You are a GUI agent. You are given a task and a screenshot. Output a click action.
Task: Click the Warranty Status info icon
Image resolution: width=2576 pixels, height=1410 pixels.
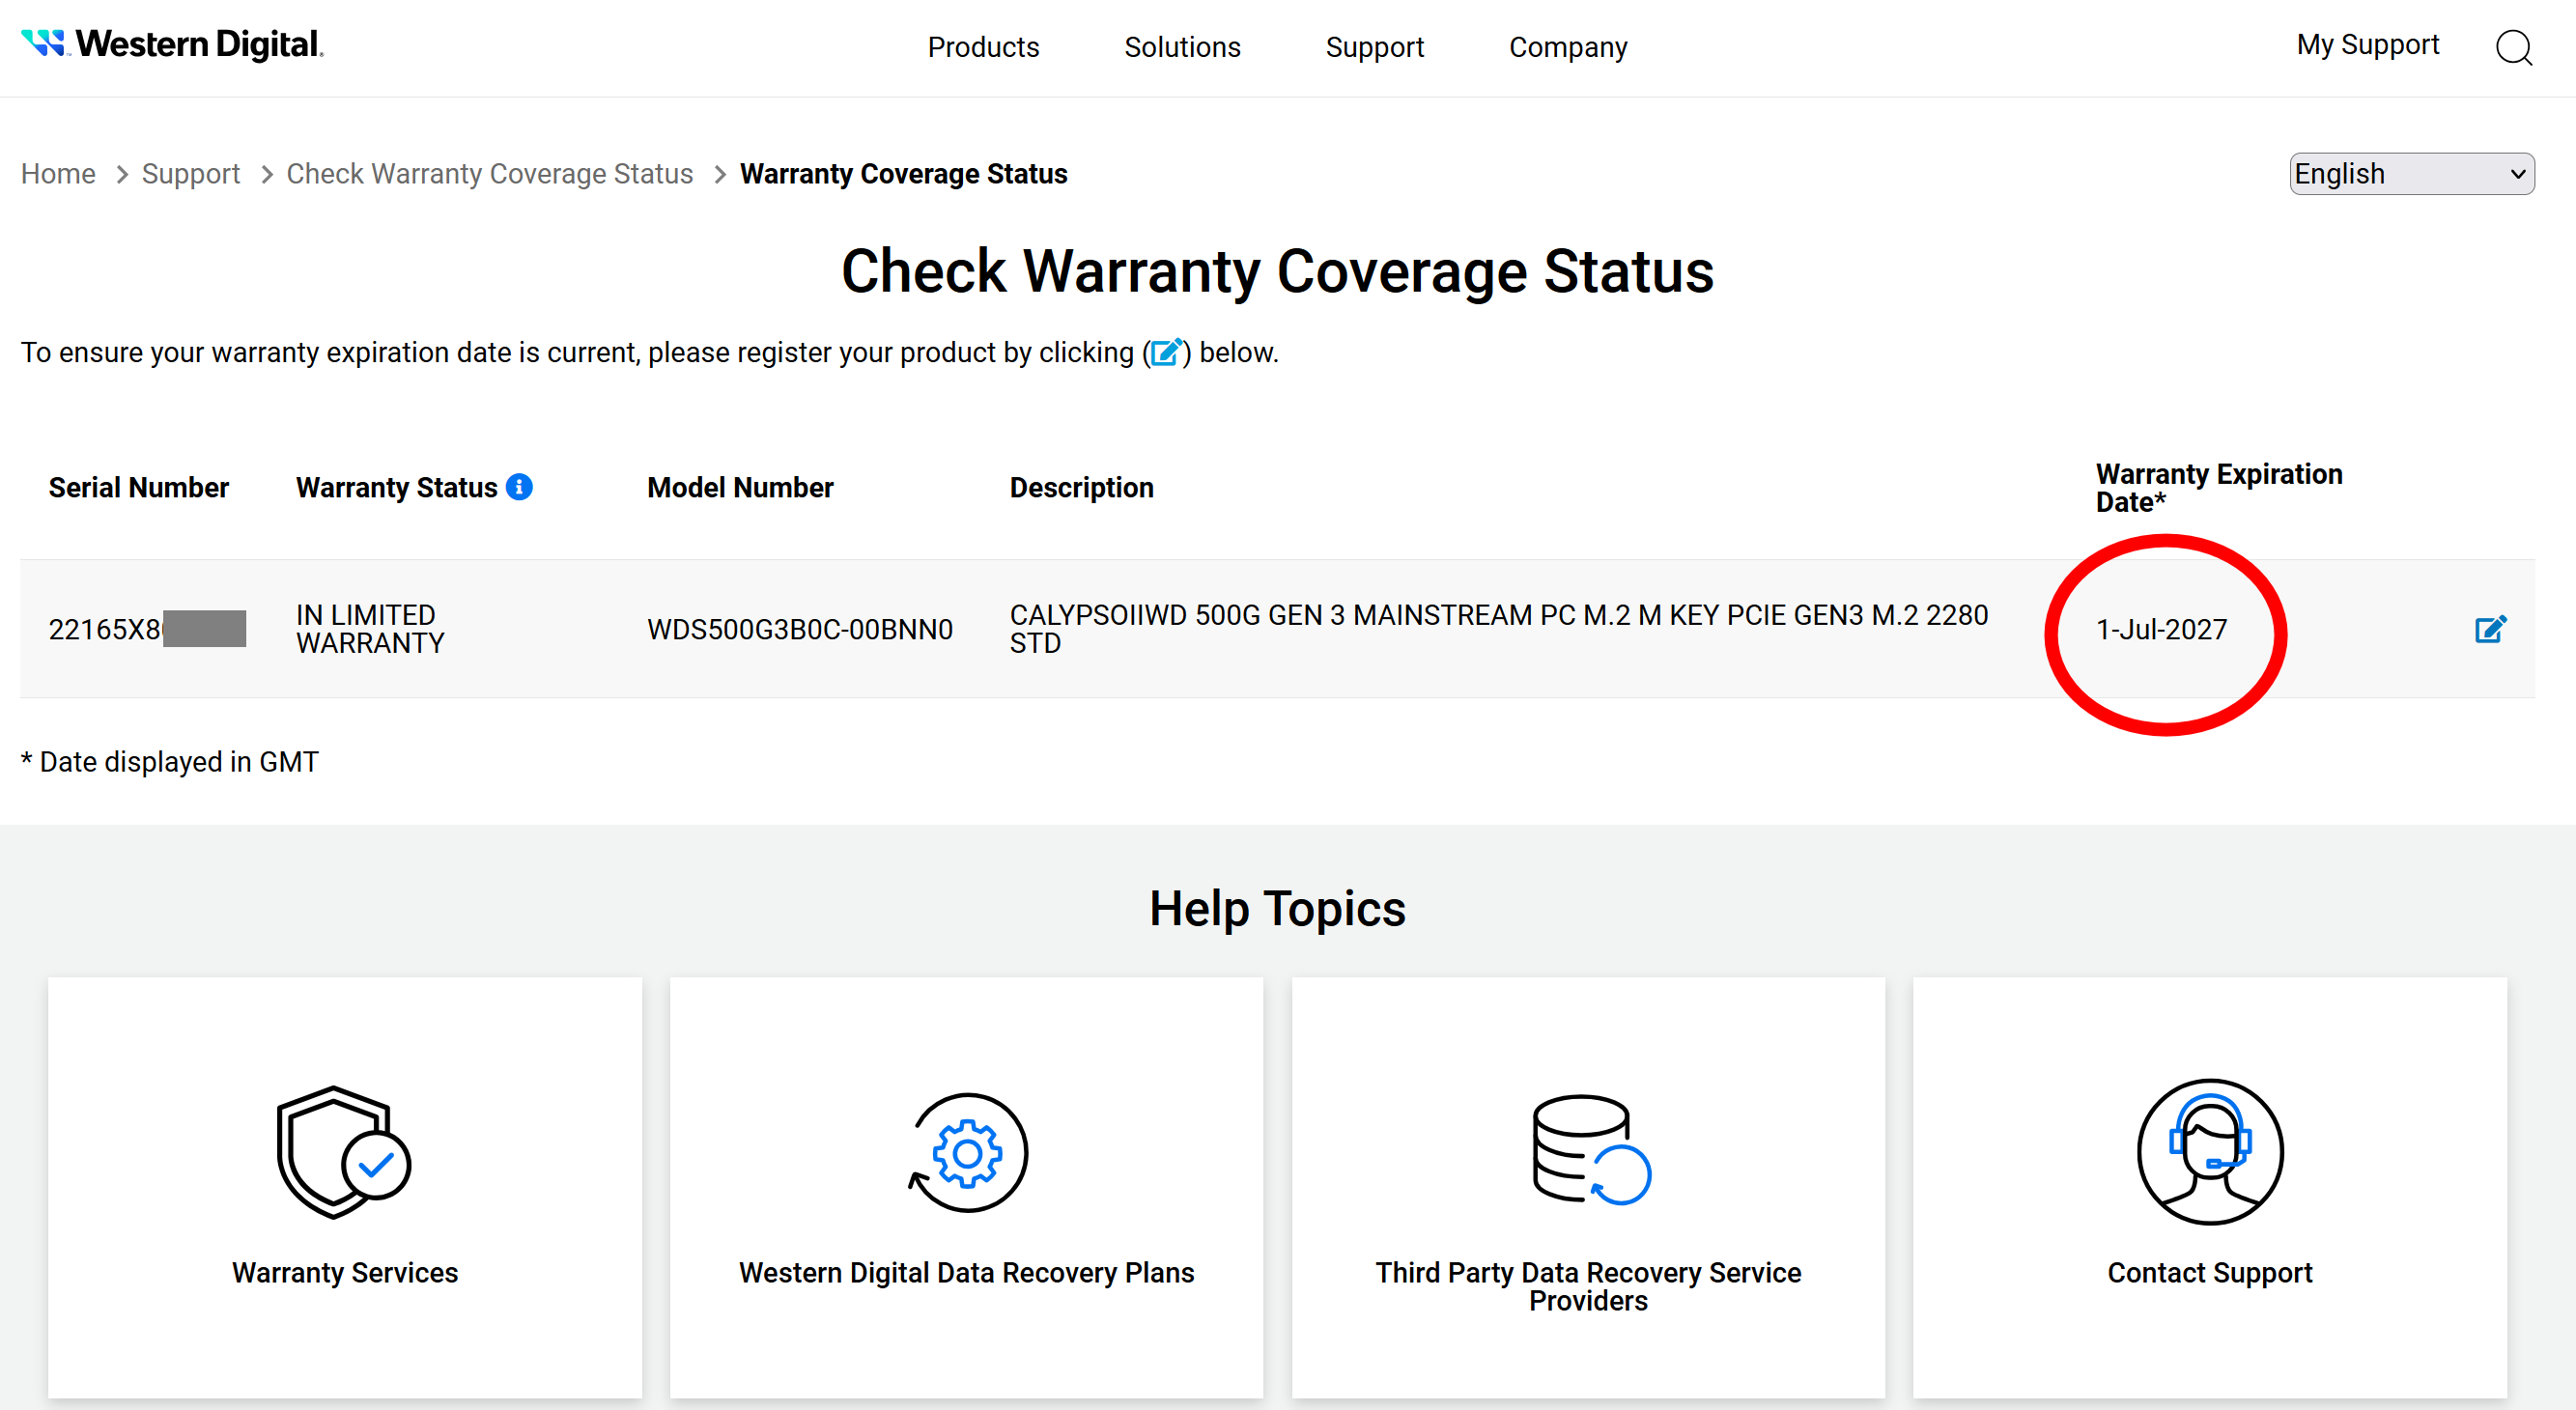519,487
